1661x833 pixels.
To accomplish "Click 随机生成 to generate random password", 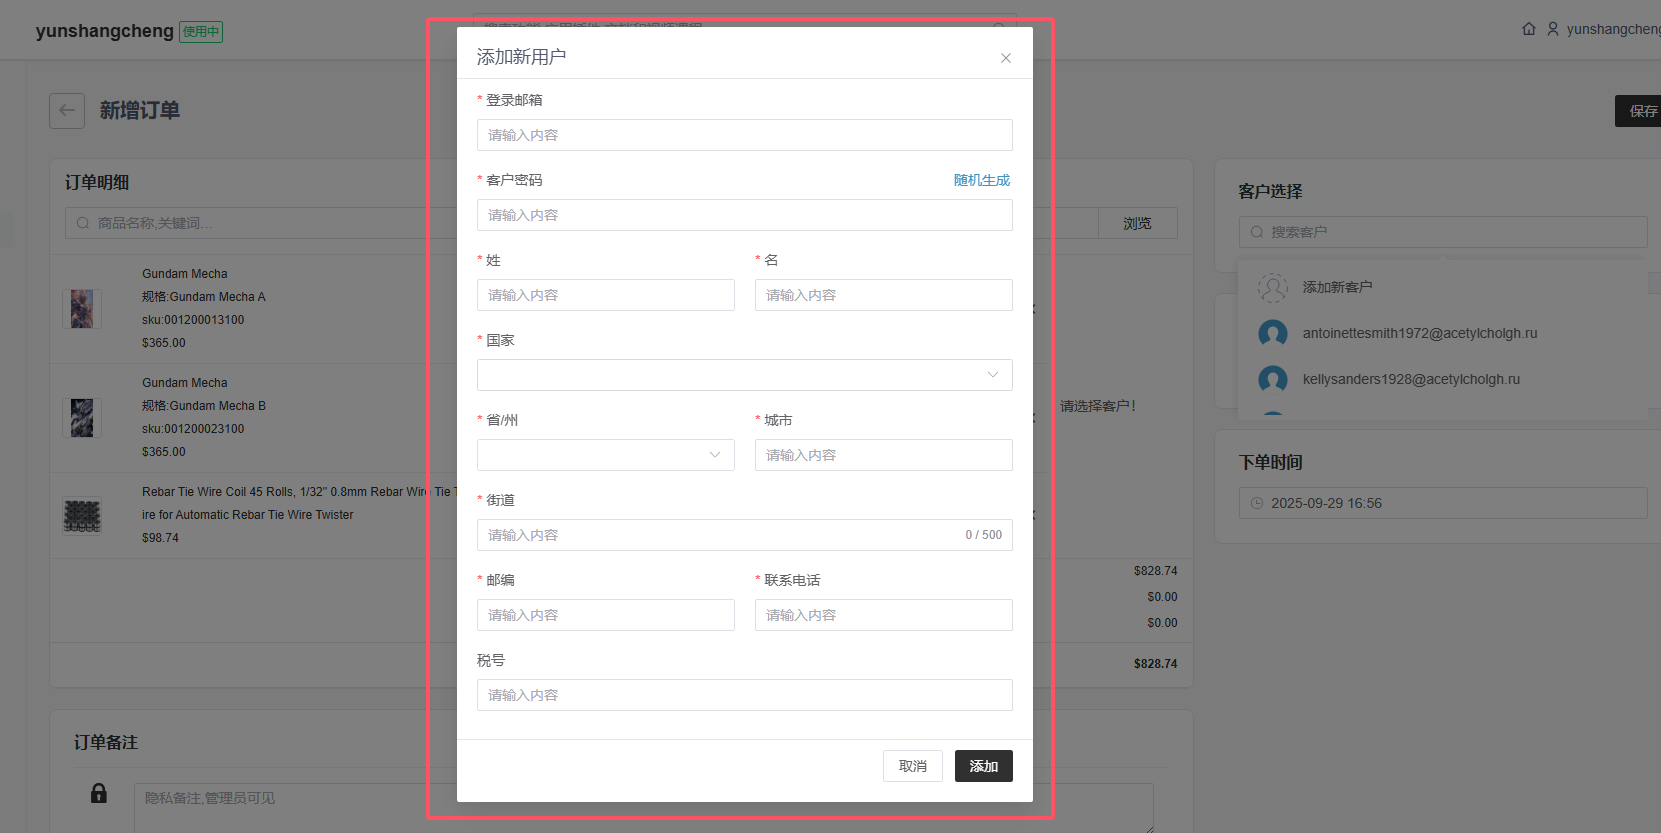I will pyautogui.click(x=981, y=180).
